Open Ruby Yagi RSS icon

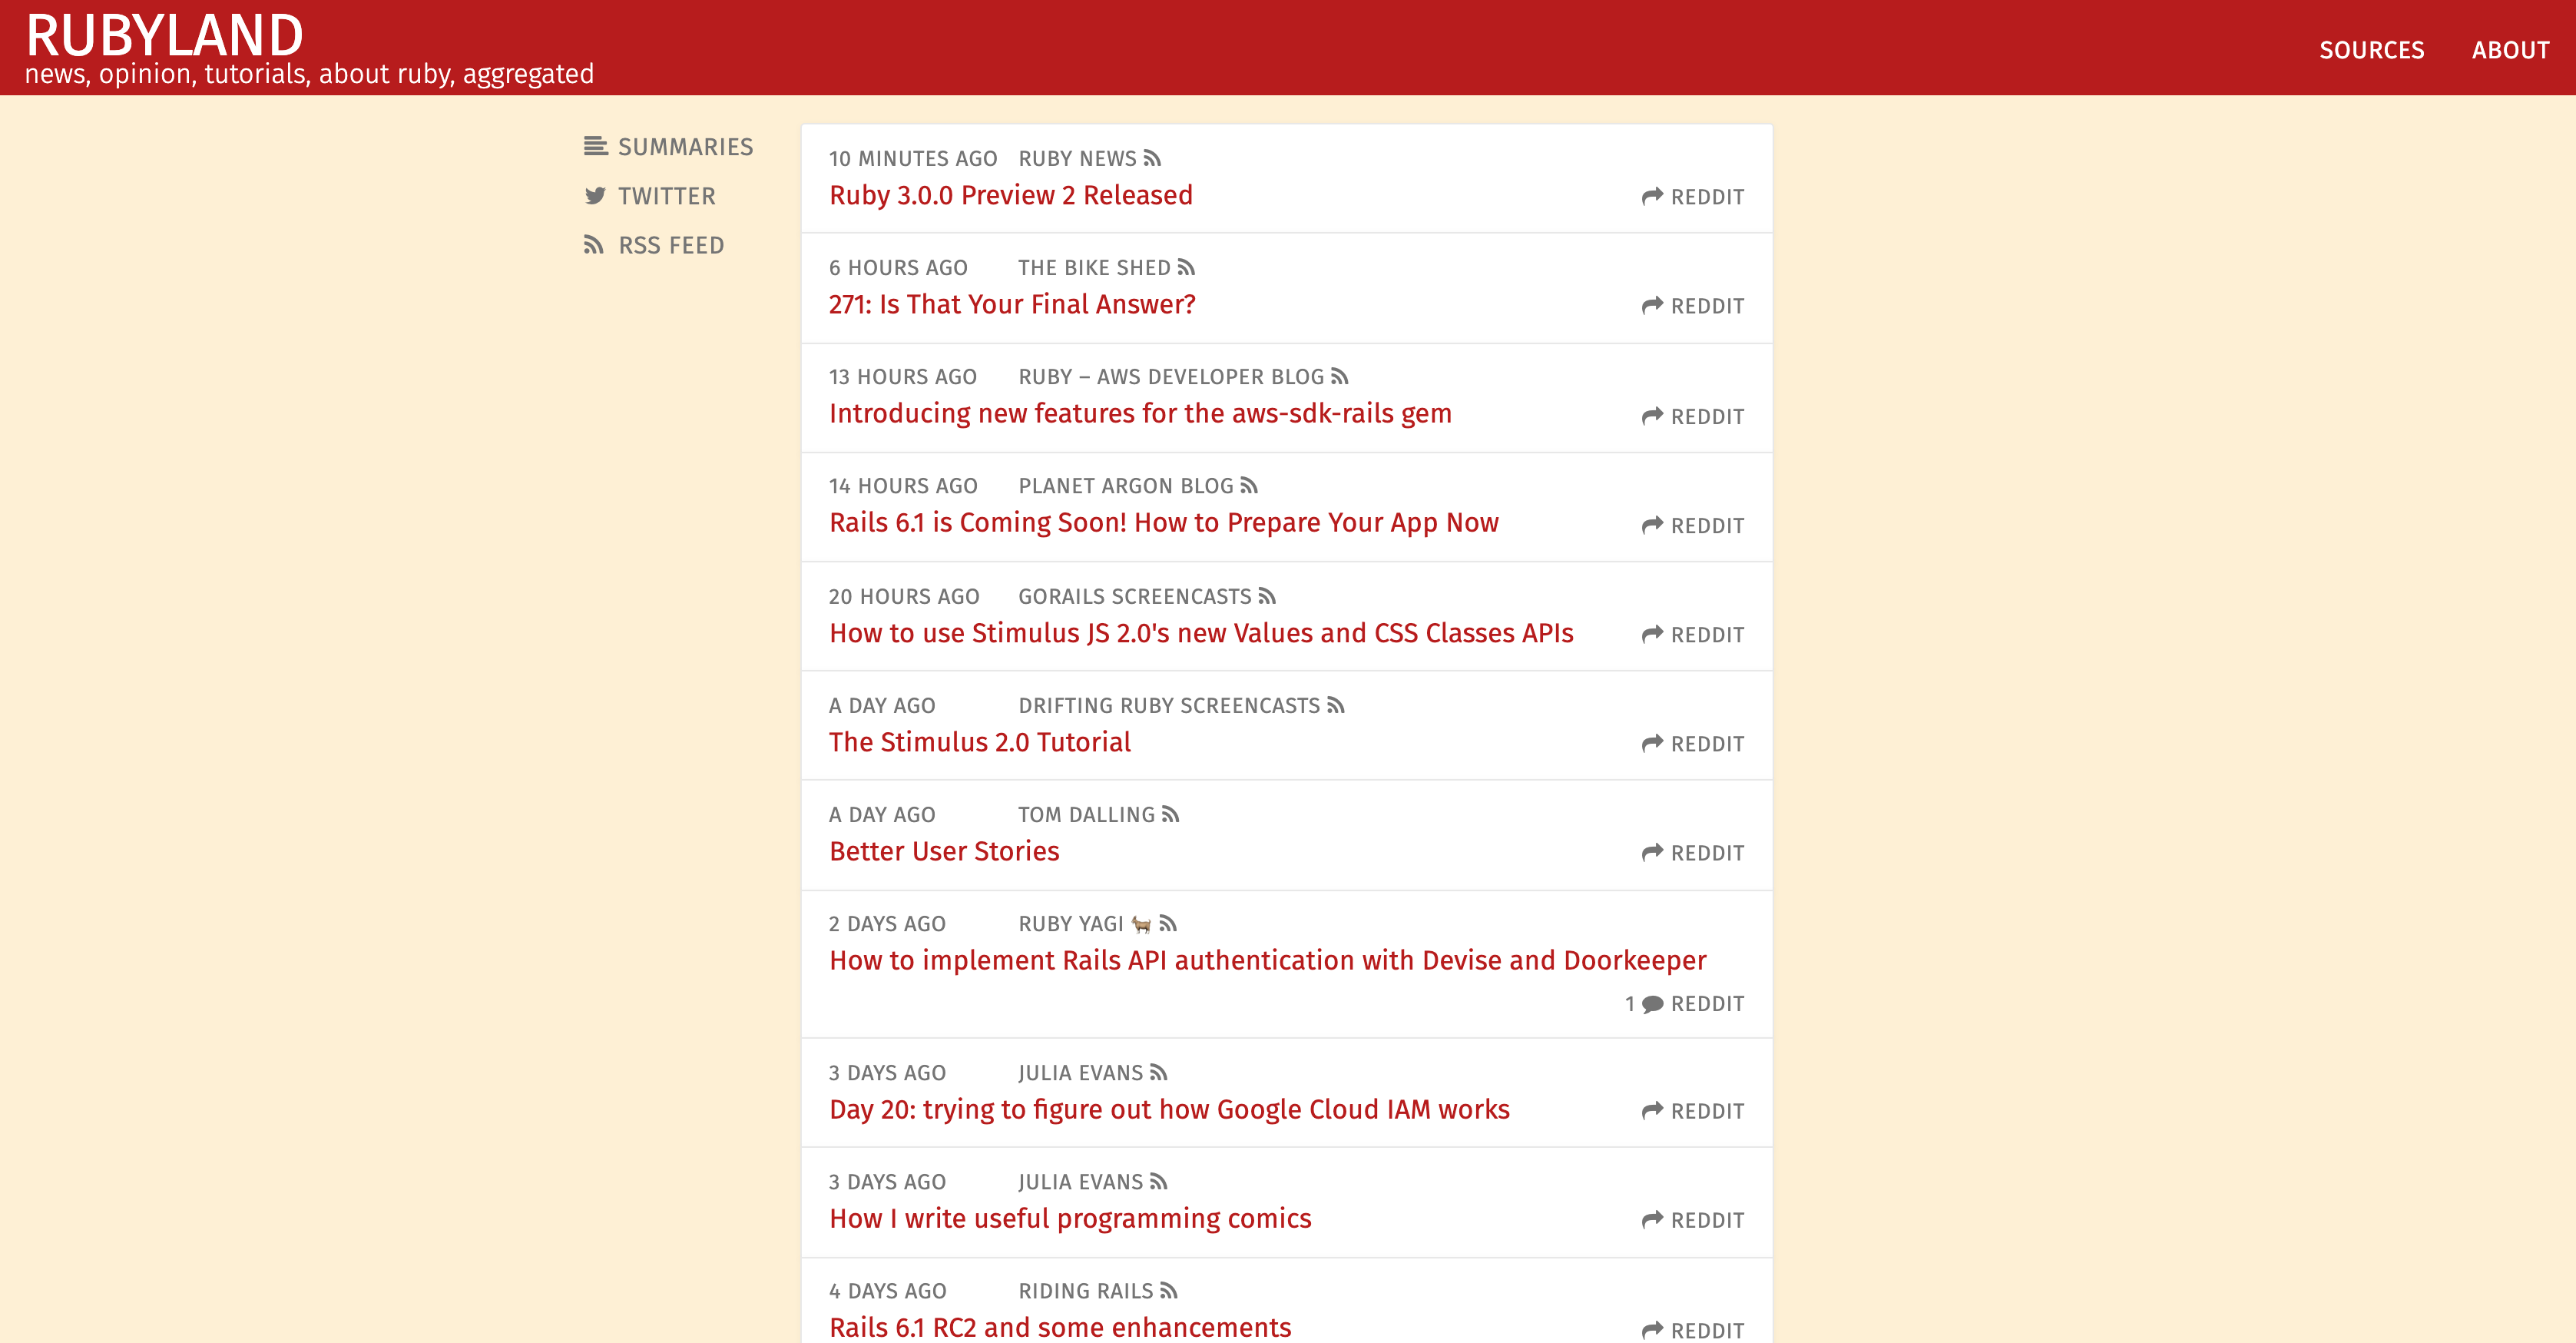click(x=1168, y=923)
